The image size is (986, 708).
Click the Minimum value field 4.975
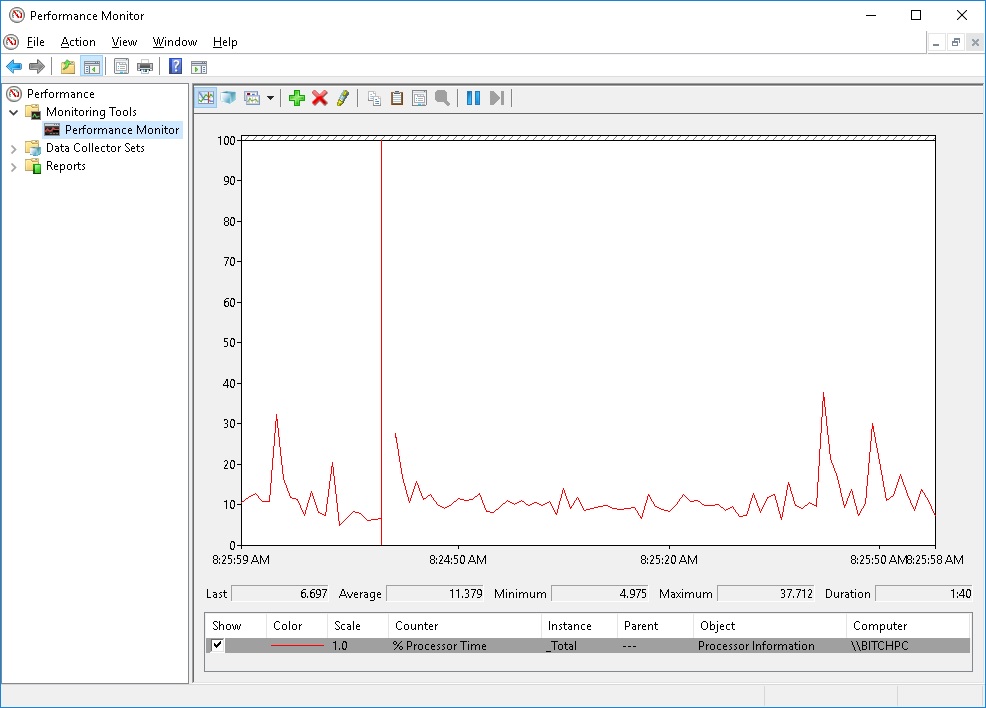pyautogui.click(x=600, y=594)
